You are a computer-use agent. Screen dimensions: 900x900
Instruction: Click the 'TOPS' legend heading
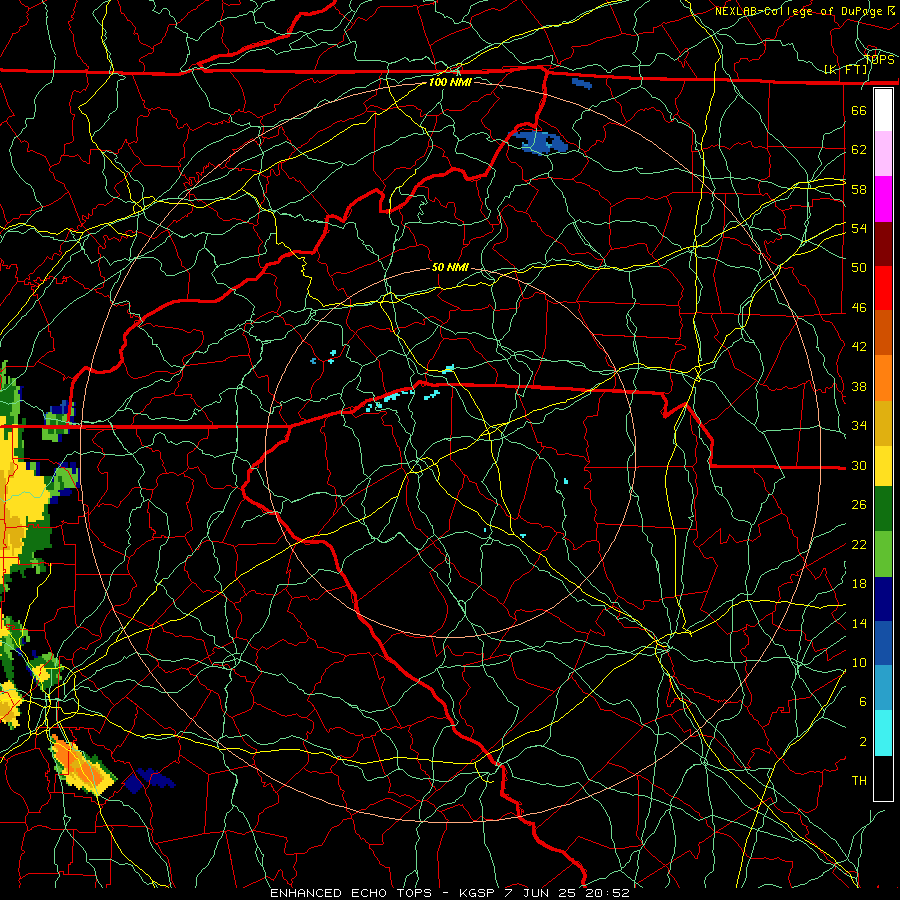(x=879, y=60)
